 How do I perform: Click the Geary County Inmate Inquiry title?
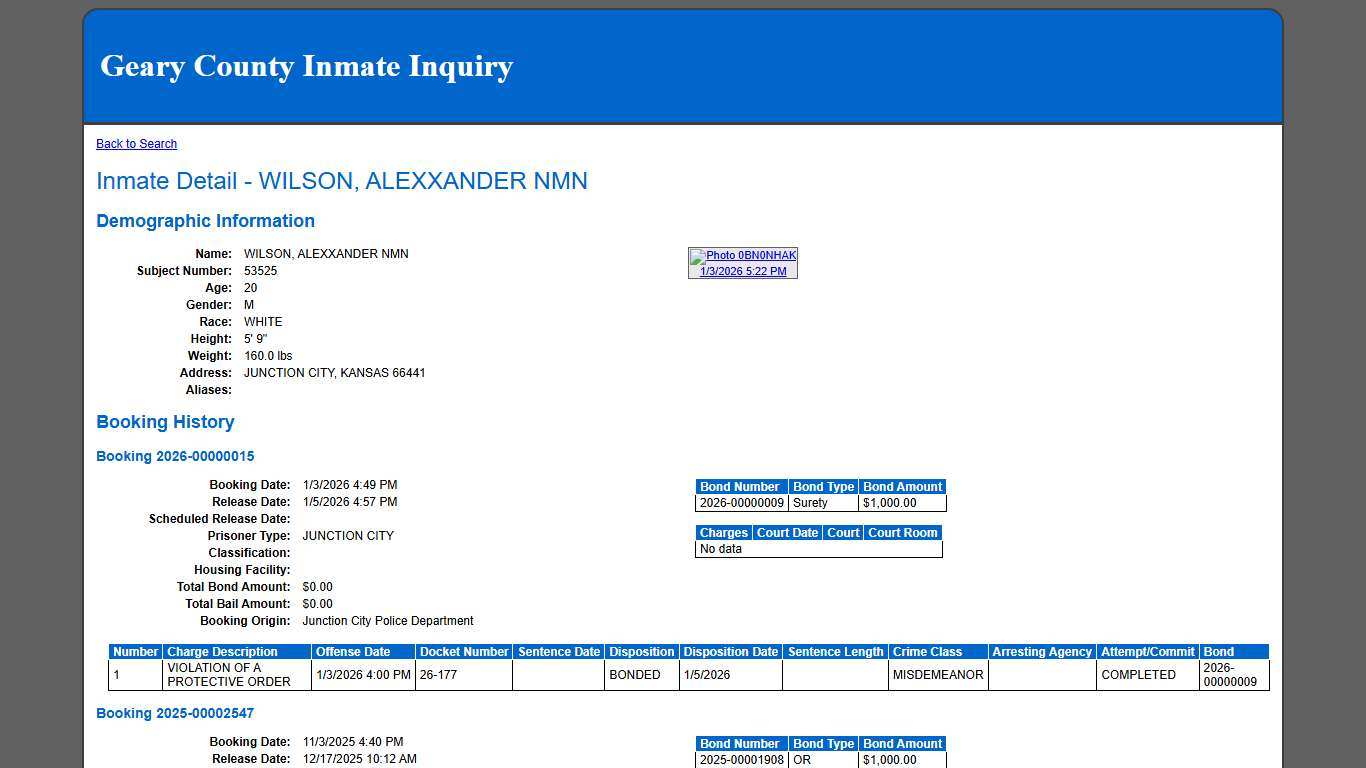pos(306,66)
